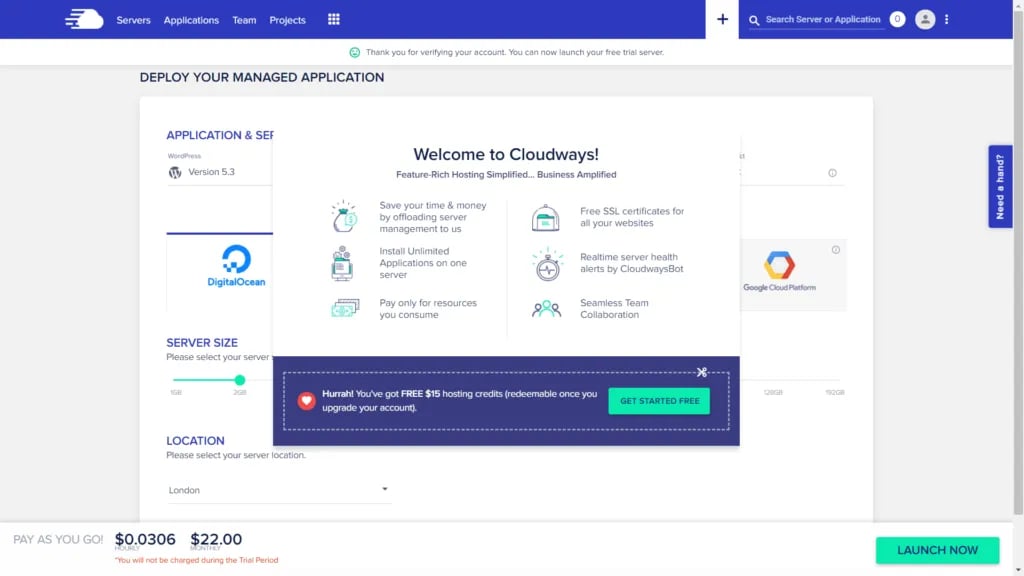Open the Applications menu

pos(191,20)
